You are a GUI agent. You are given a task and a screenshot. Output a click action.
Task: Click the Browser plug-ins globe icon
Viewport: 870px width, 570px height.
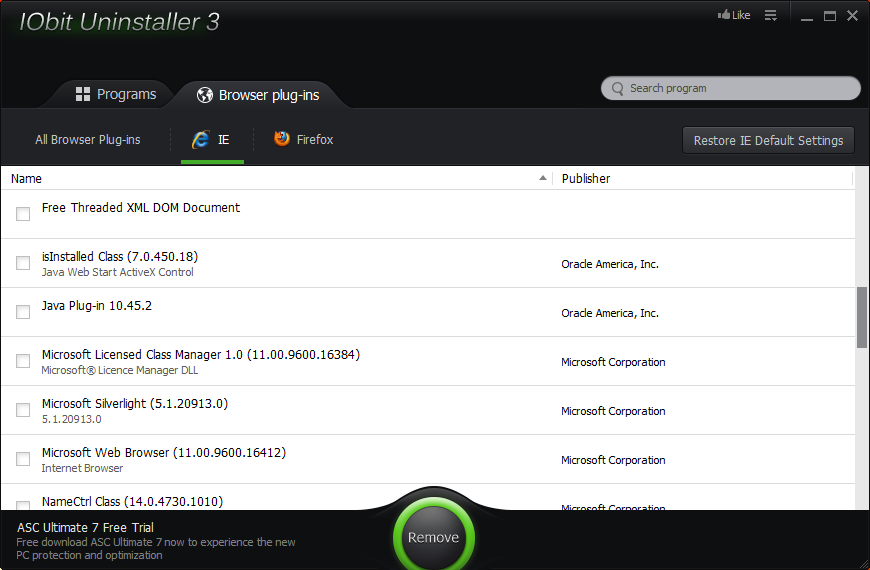(205, 95)
